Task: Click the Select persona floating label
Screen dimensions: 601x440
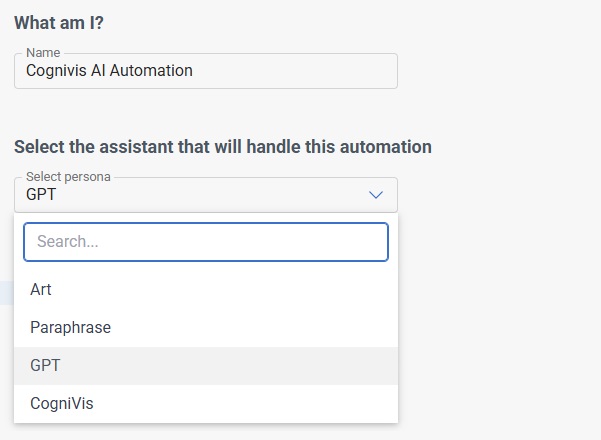Action: (68, 177)
